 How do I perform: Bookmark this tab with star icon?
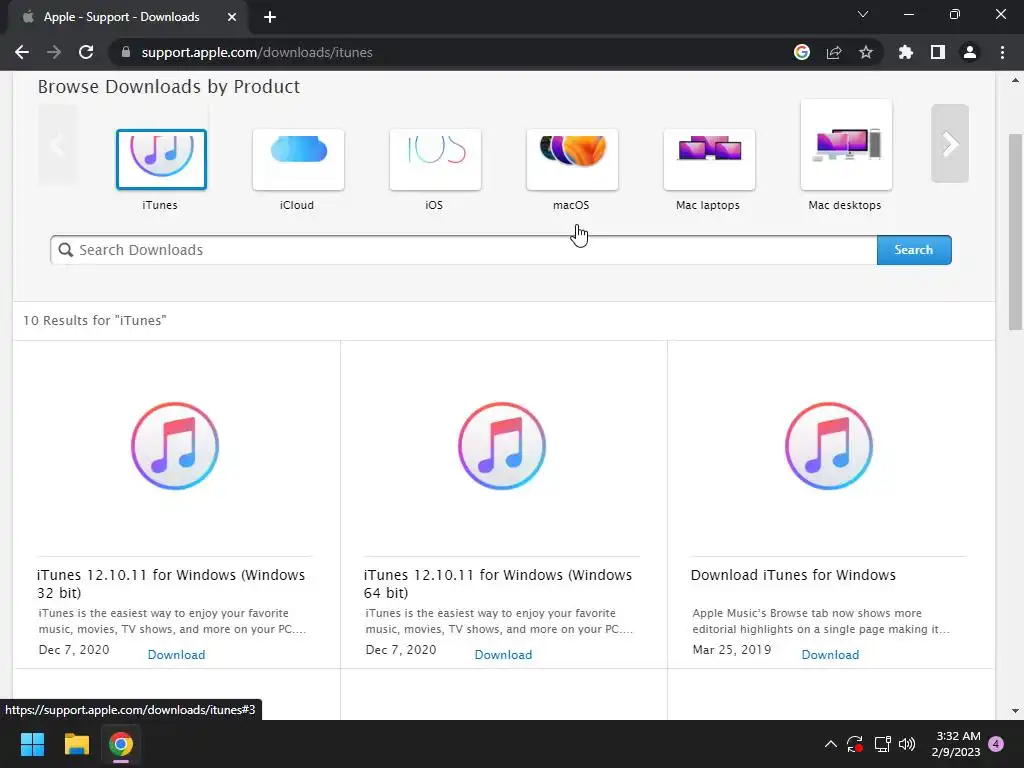pos(866,52)
